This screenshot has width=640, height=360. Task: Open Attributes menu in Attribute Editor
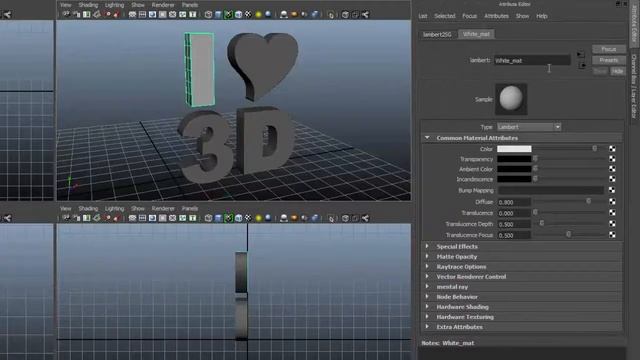(496, 16)
